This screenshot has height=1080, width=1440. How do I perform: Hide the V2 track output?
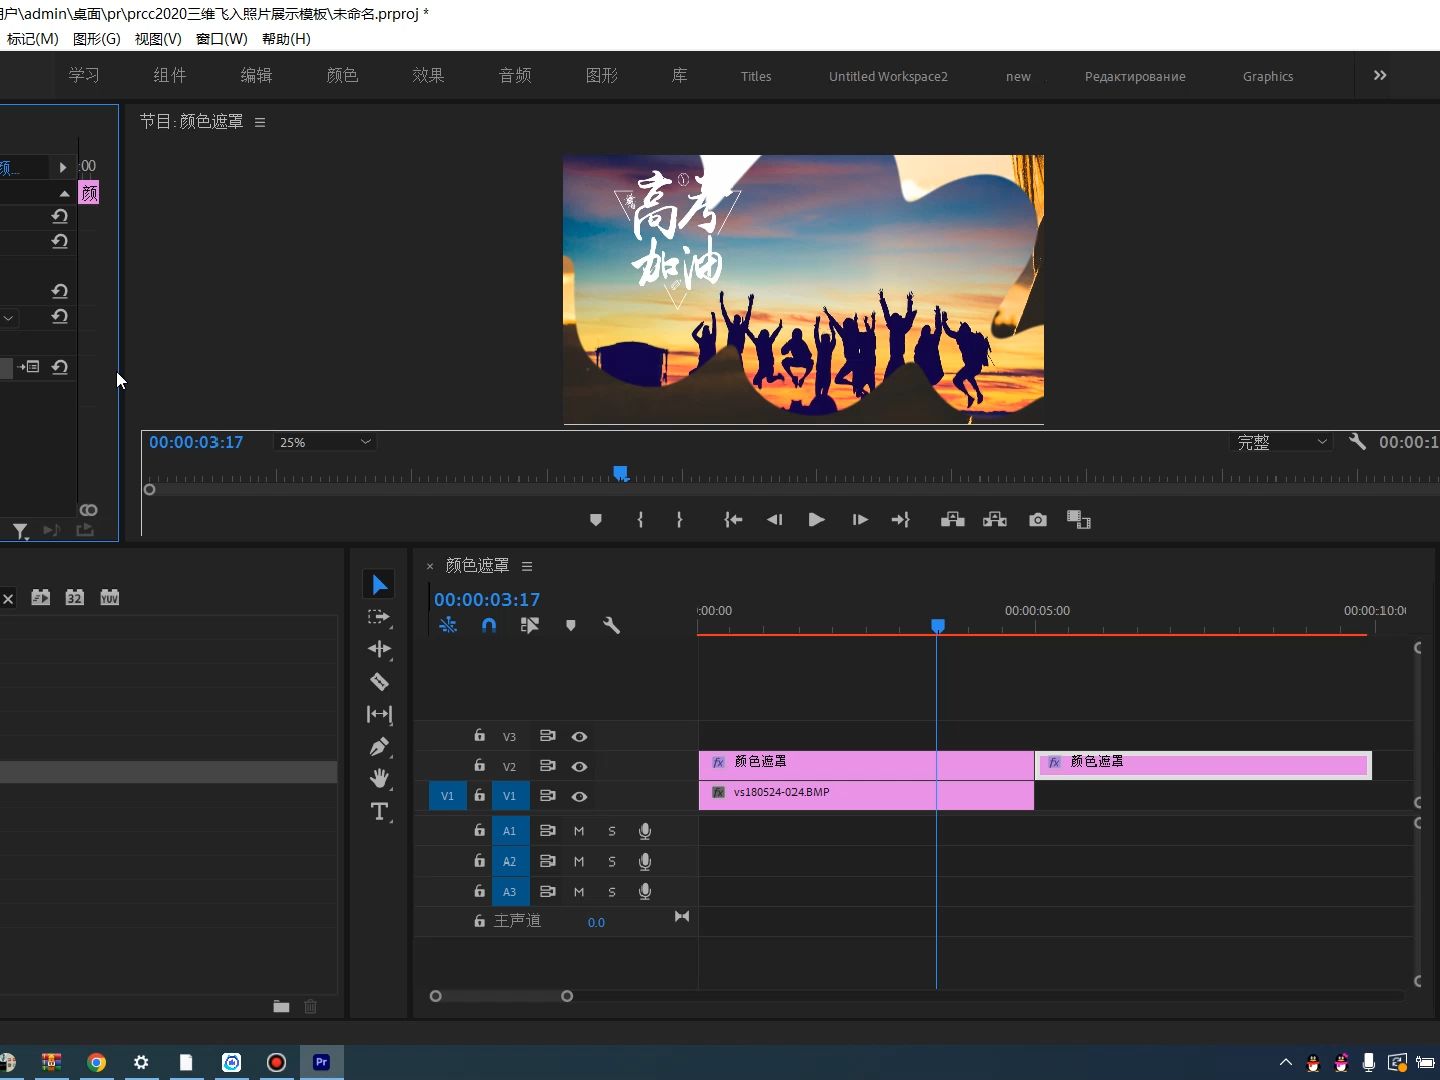tap(579, 766)
